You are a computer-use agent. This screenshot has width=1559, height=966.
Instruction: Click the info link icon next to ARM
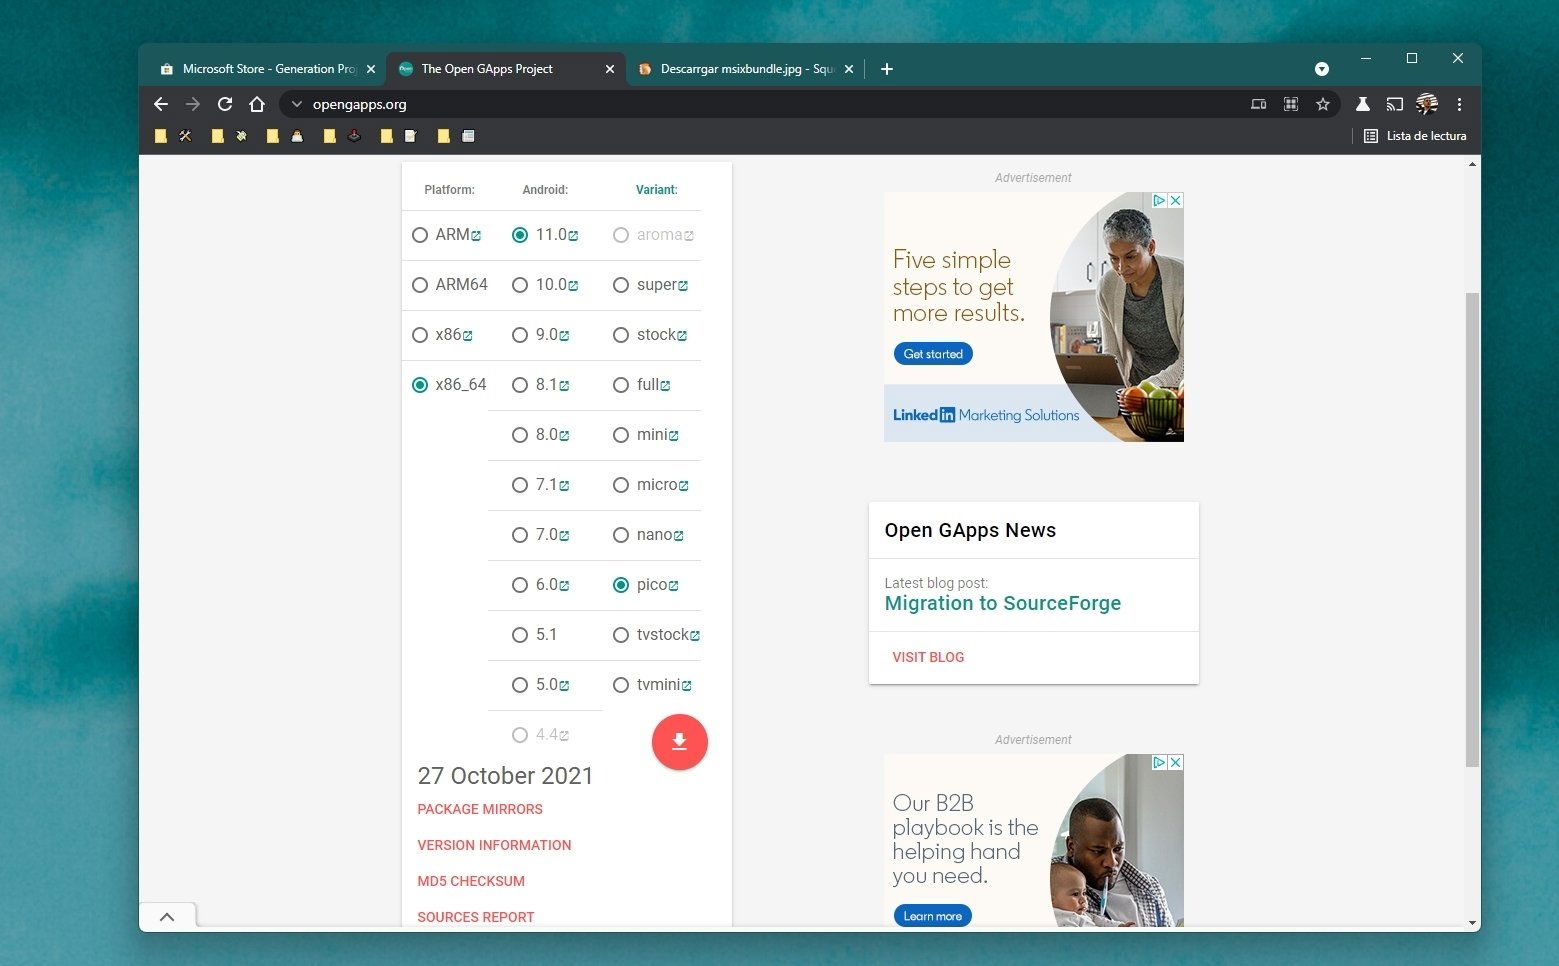[x=476, y=236]
